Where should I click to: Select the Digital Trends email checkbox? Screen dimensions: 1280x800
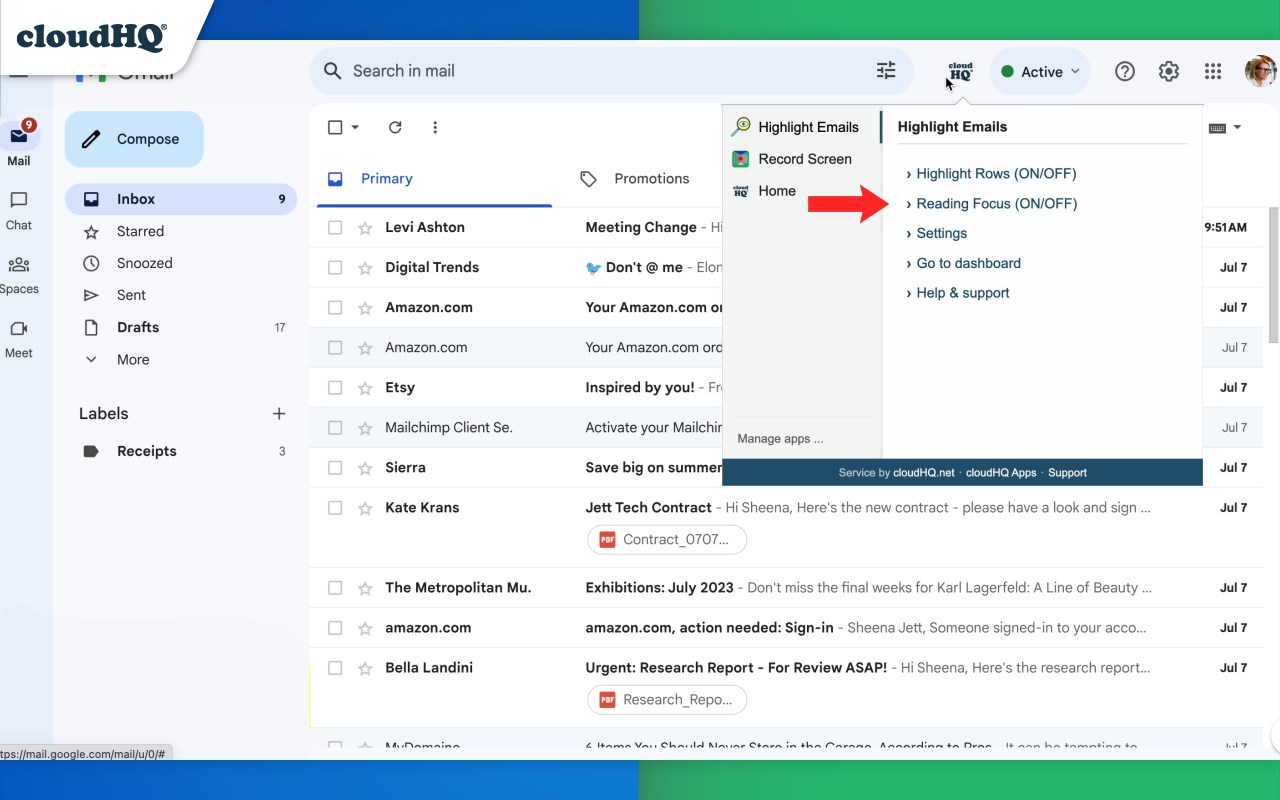click(x=335, y=267)
